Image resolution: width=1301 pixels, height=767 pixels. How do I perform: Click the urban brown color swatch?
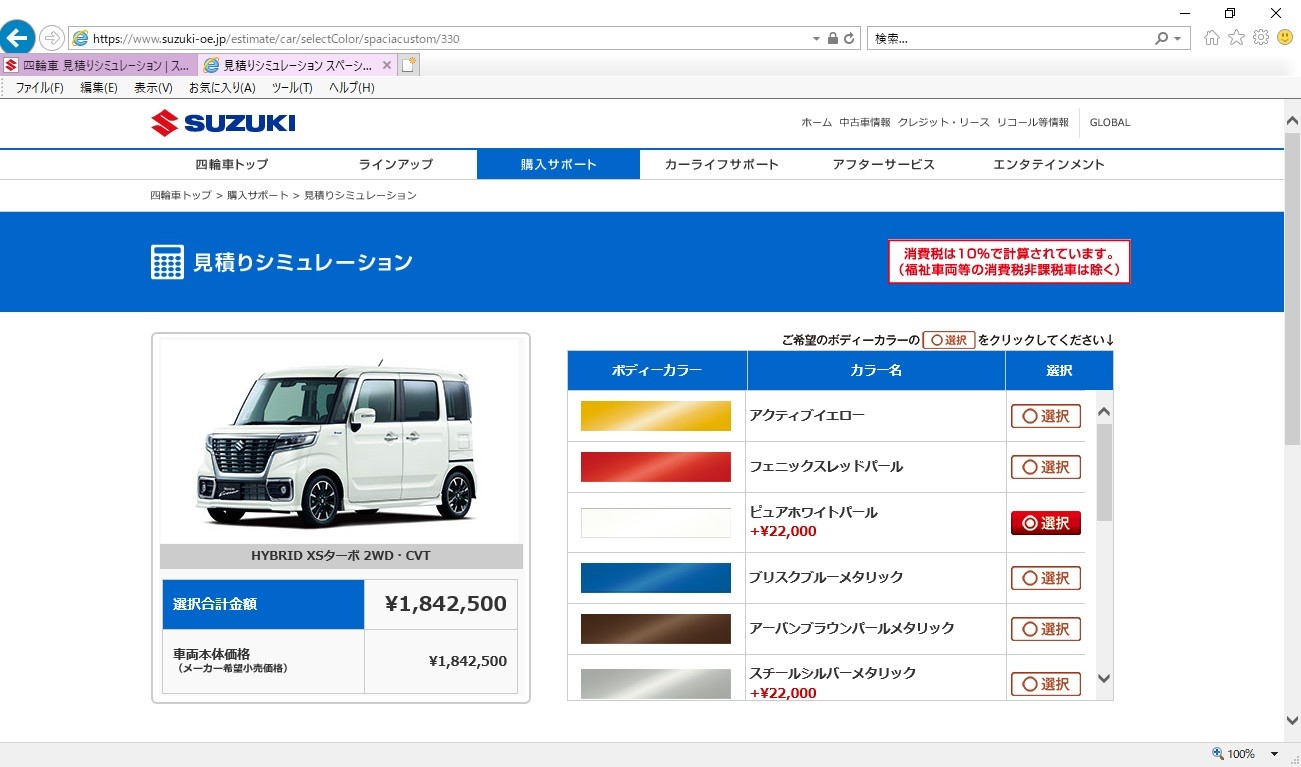pyautogui.click(x=656, y=629)
